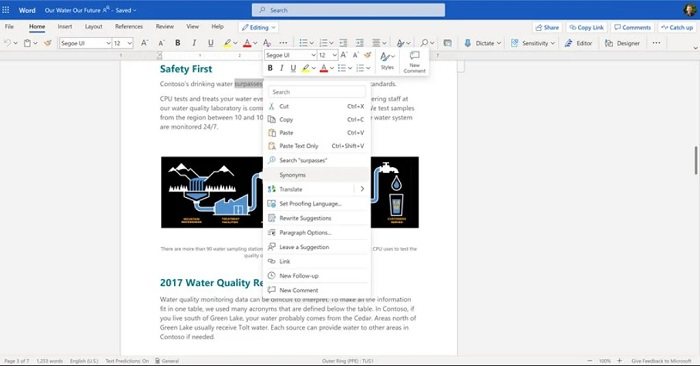Decrease indent in the ribbon
The height and width of the screenshot is (366, 700).
(x=343, y=43)
